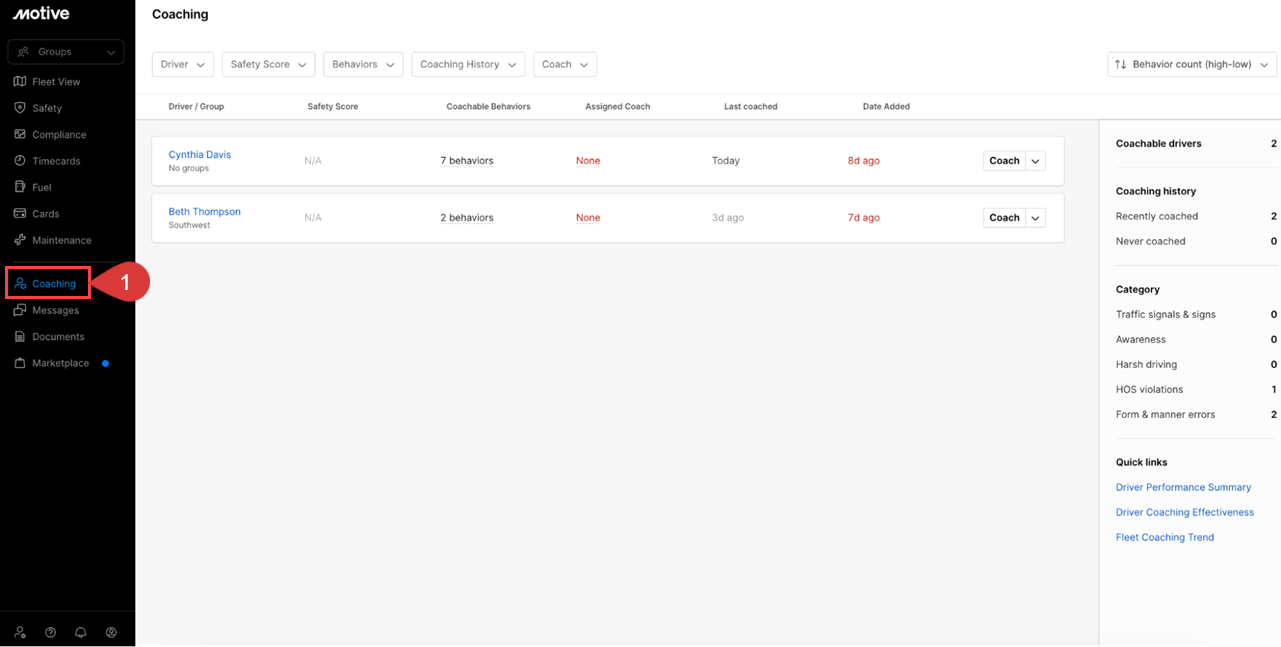
Task: Expand the Groups selector
Action: point(66,52)
